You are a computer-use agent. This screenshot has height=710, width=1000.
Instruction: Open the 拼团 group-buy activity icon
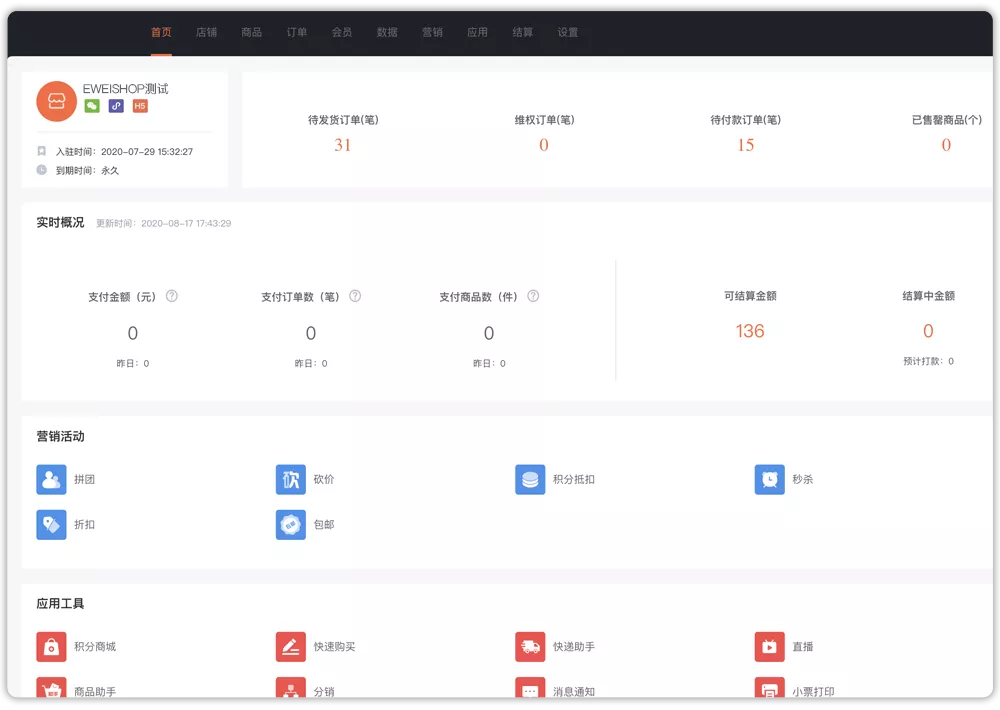click(51, 479)
